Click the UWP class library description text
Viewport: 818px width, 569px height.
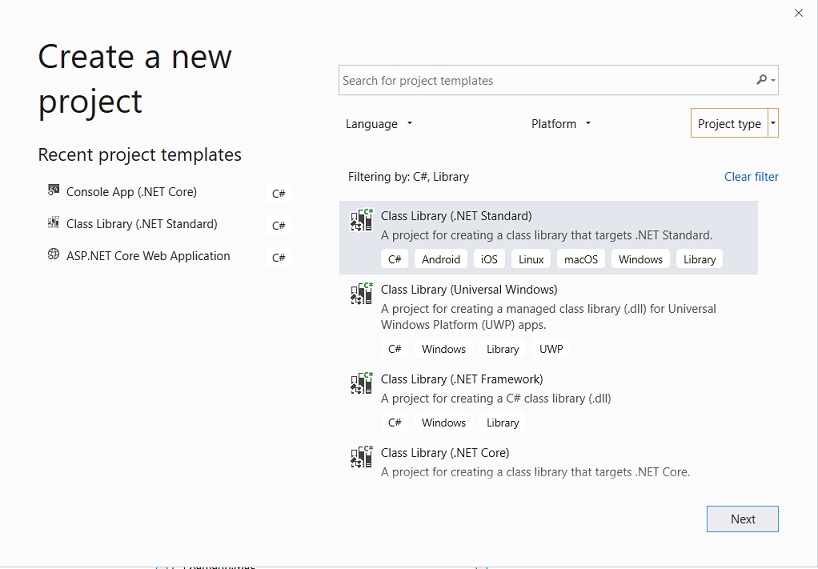tap(548, 317)
